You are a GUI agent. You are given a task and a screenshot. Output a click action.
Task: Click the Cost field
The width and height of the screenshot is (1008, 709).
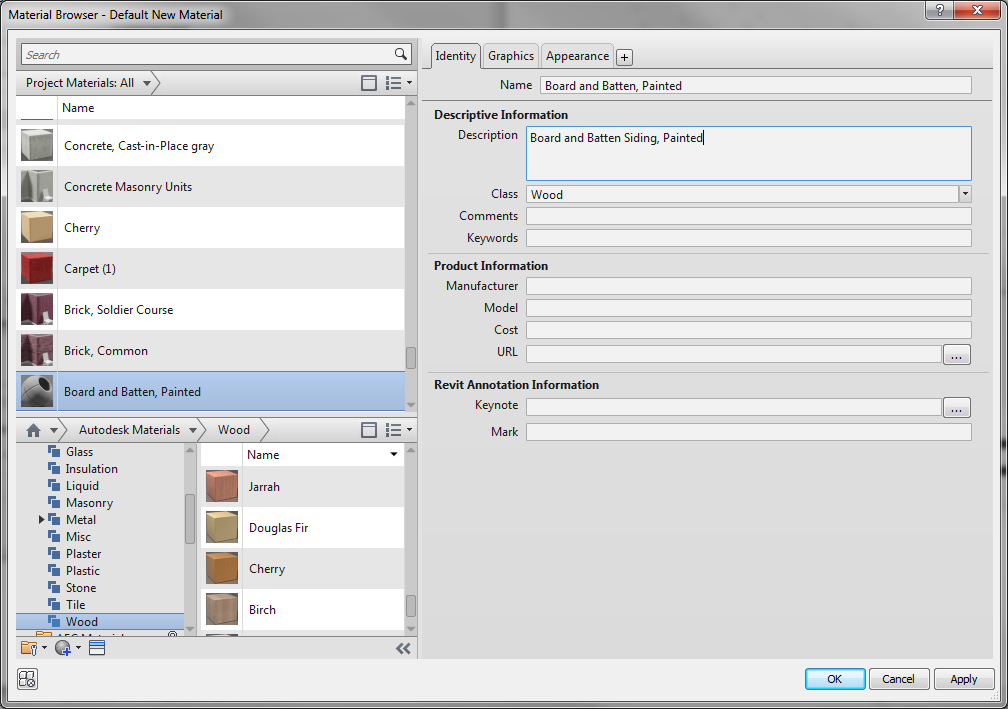coord(748,330)
